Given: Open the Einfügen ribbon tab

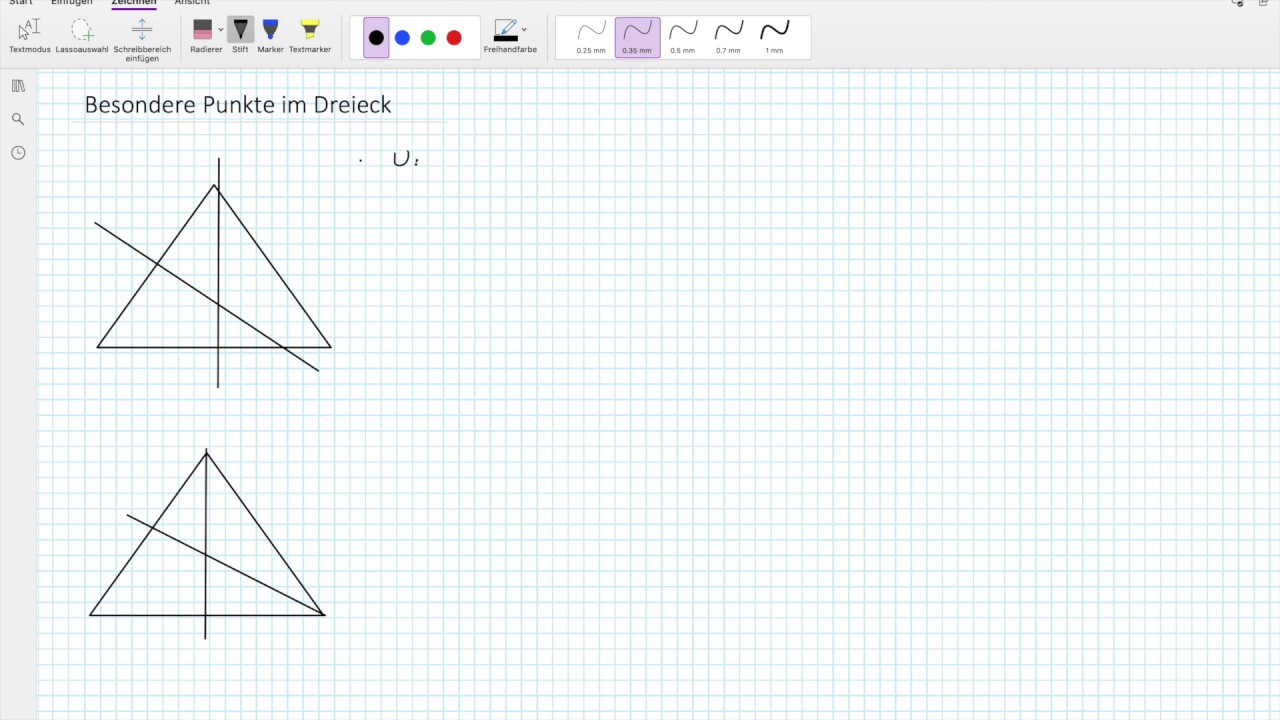Looking at the screenshot, I should click(x=72, y=3).
